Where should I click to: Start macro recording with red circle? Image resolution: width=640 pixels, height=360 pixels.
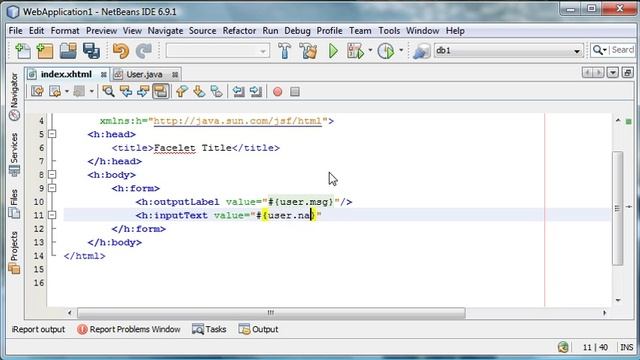(278, 91)
